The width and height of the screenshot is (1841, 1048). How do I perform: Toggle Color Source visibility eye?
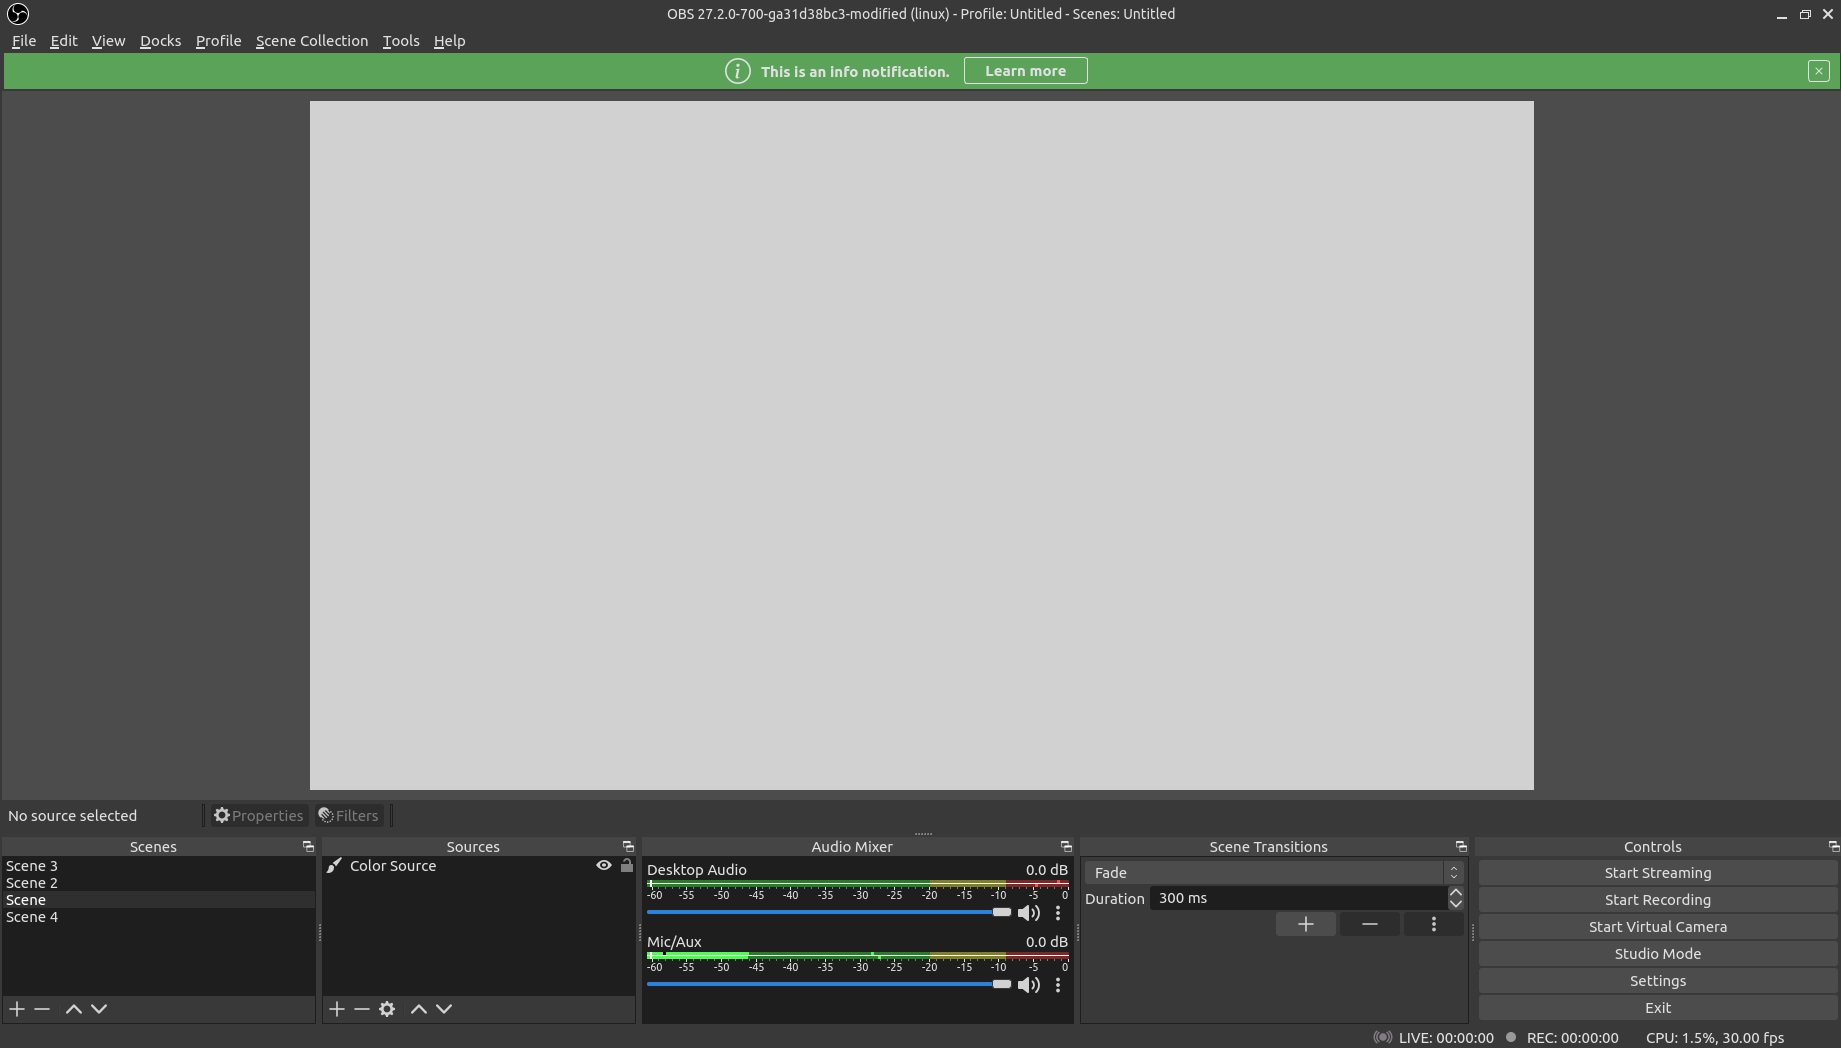(603, 865)
